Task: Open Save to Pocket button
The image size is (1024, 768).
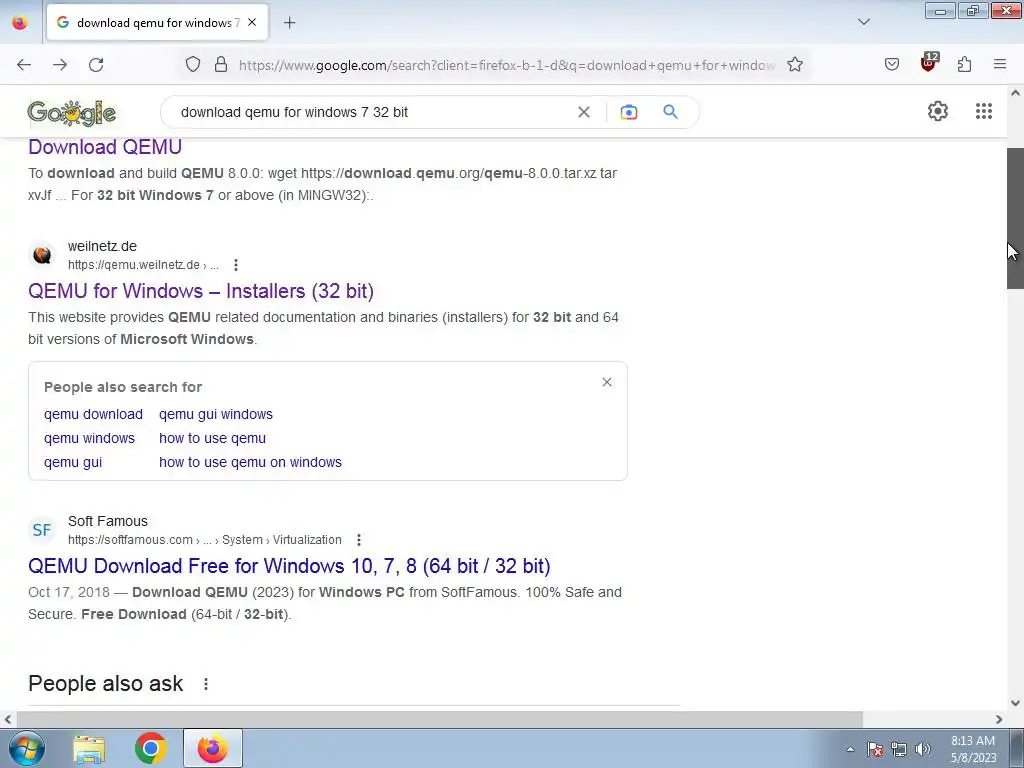Action: pyautogui.click(x=892, y=65)
